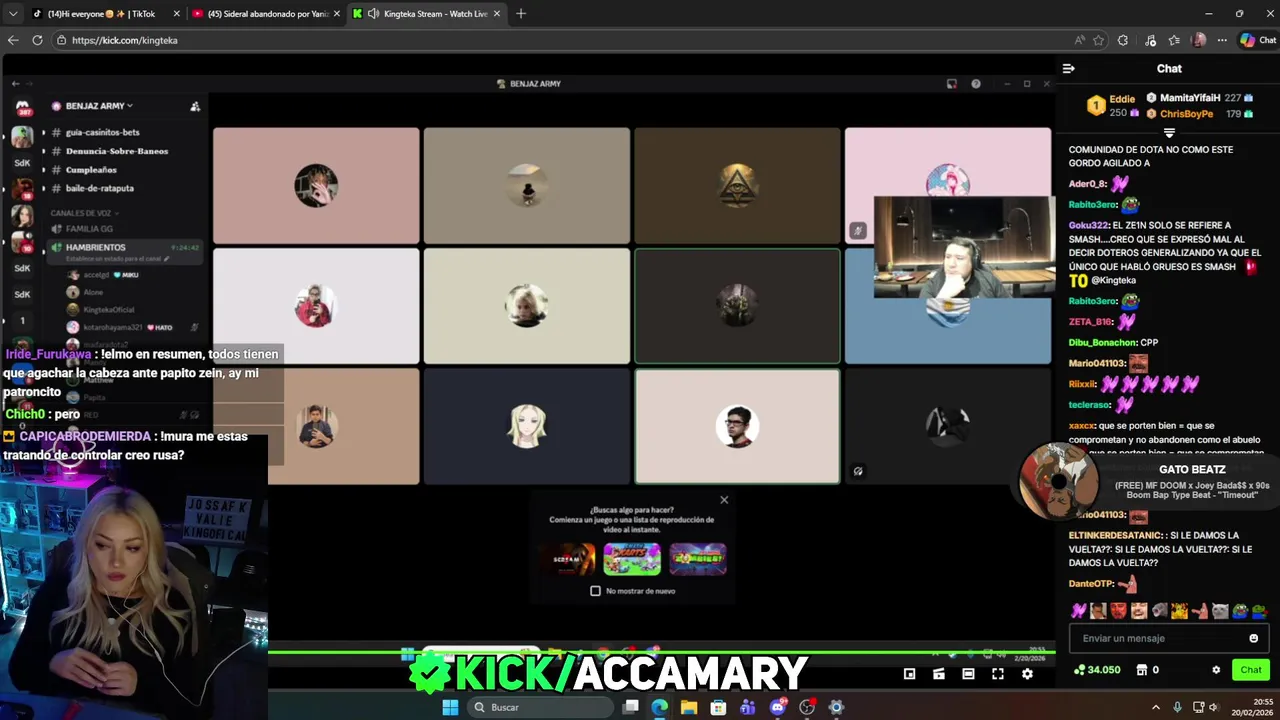The height and width of the screenshot is (720, 1280).
Task: Click the green Chat send button
Action: pos(1251,670)
